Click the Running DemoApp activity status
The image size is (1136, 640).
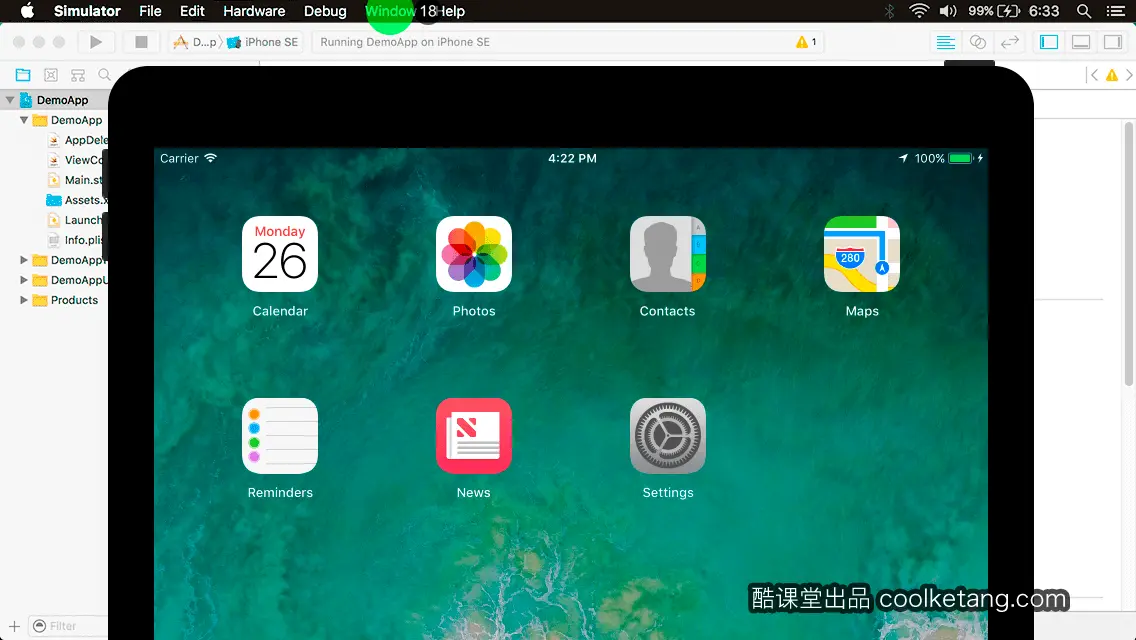(x=405, y=42)
